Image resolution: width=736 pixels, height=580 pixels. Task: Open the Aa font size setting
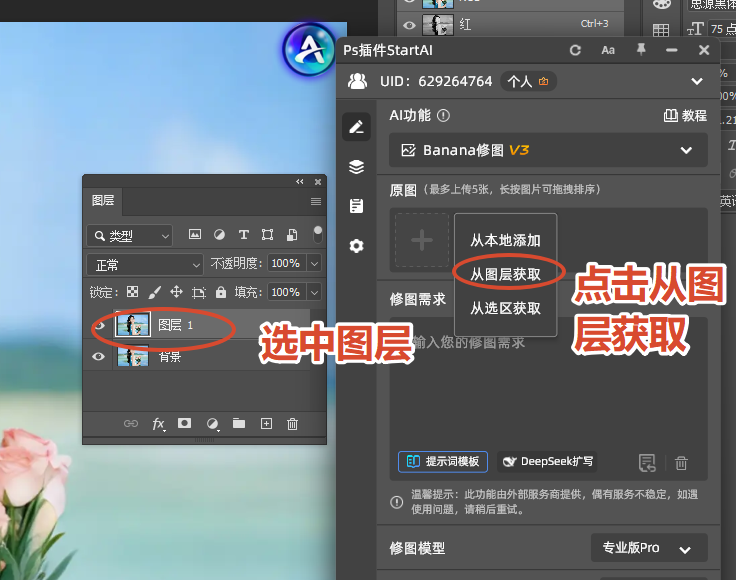point(608,50)
